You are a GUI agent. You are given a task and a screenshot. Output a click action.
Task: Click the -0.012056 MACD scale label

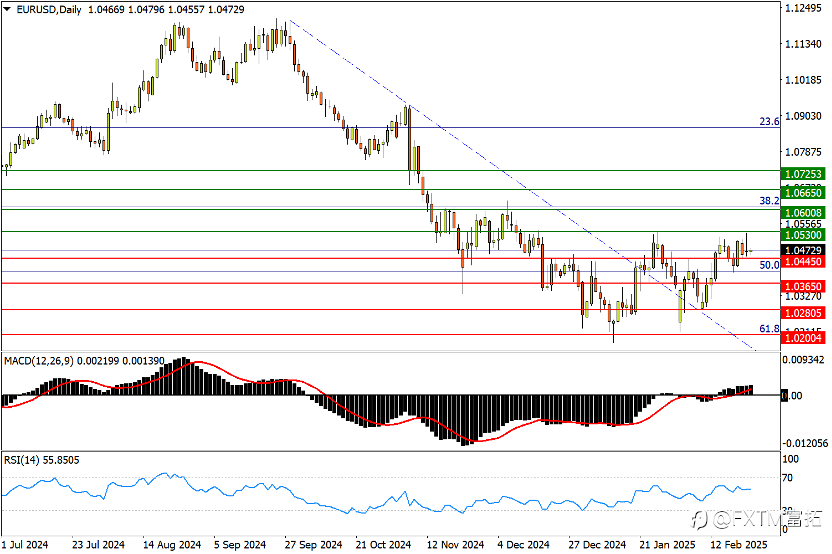tap(804, 444)
